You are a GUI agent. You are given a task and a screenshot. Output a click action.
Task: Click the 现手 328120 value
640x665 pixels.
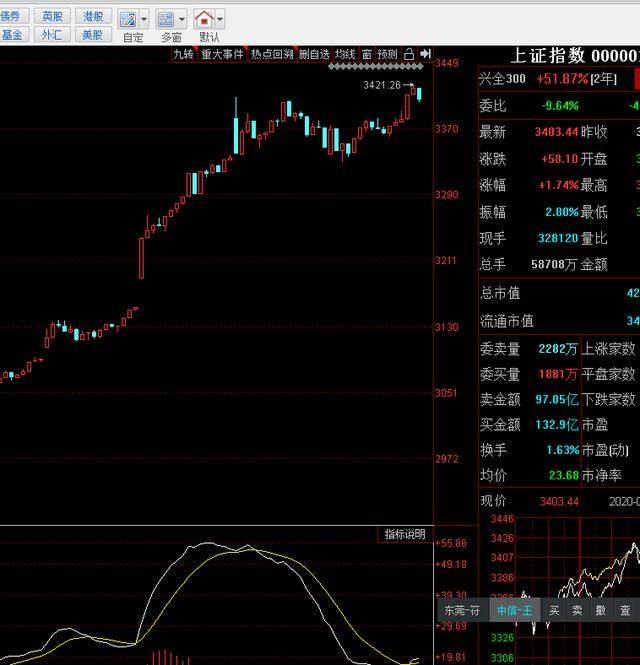click(x=558, y=238)
